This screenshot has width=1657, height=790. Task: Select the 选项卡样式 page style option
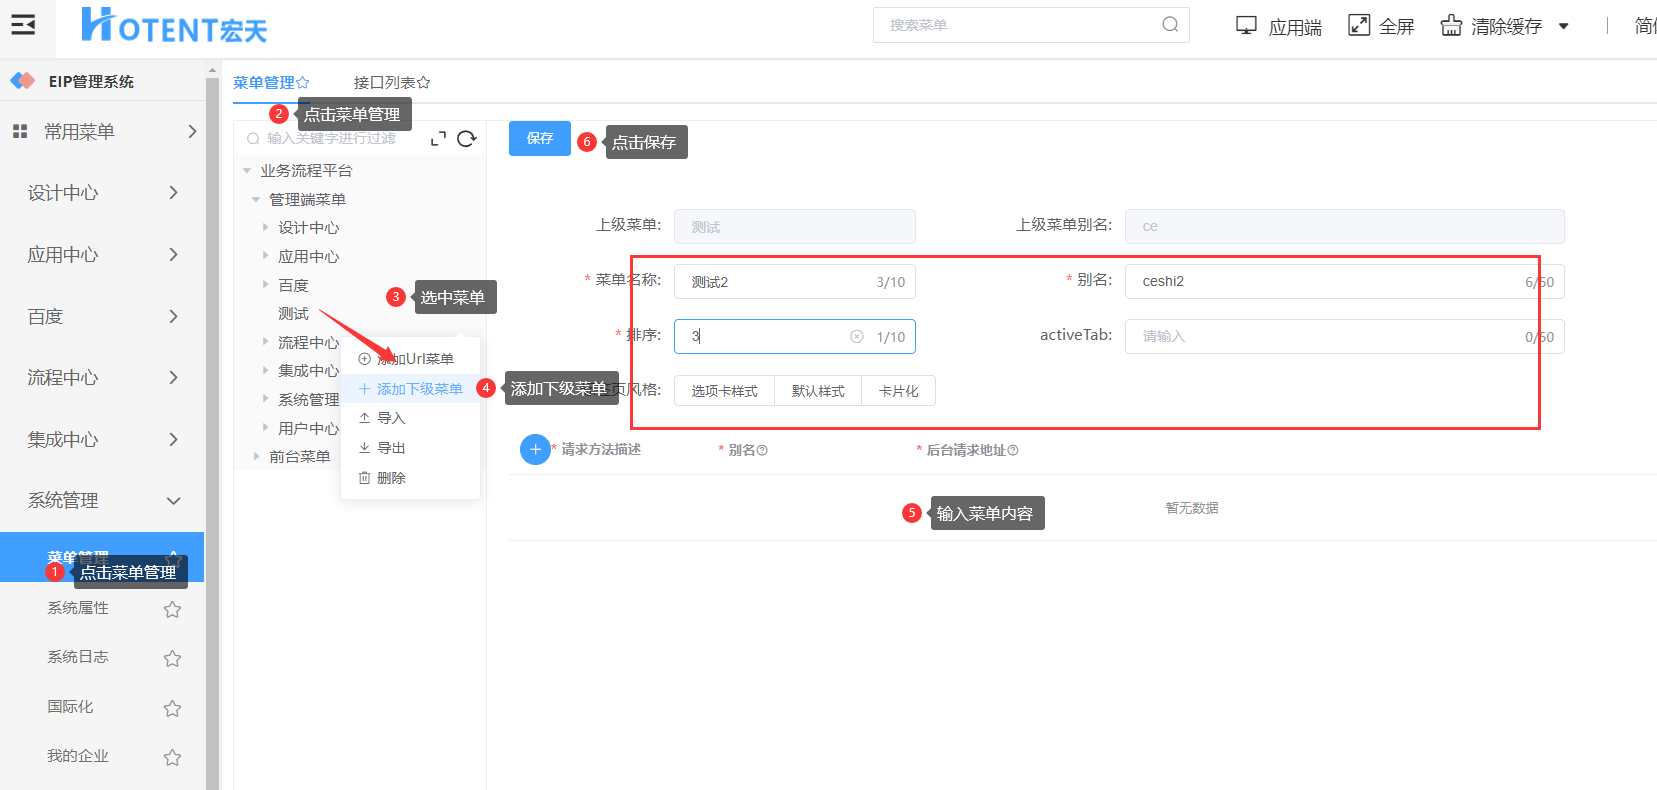[724, 391]
